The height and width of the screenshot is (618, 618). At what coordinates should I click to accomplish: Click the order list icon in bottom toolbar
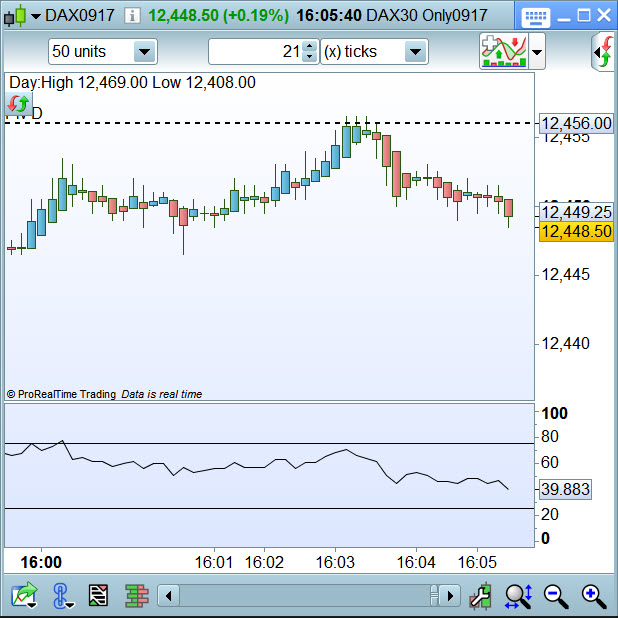pyautogui.click(x=98, y=596)
